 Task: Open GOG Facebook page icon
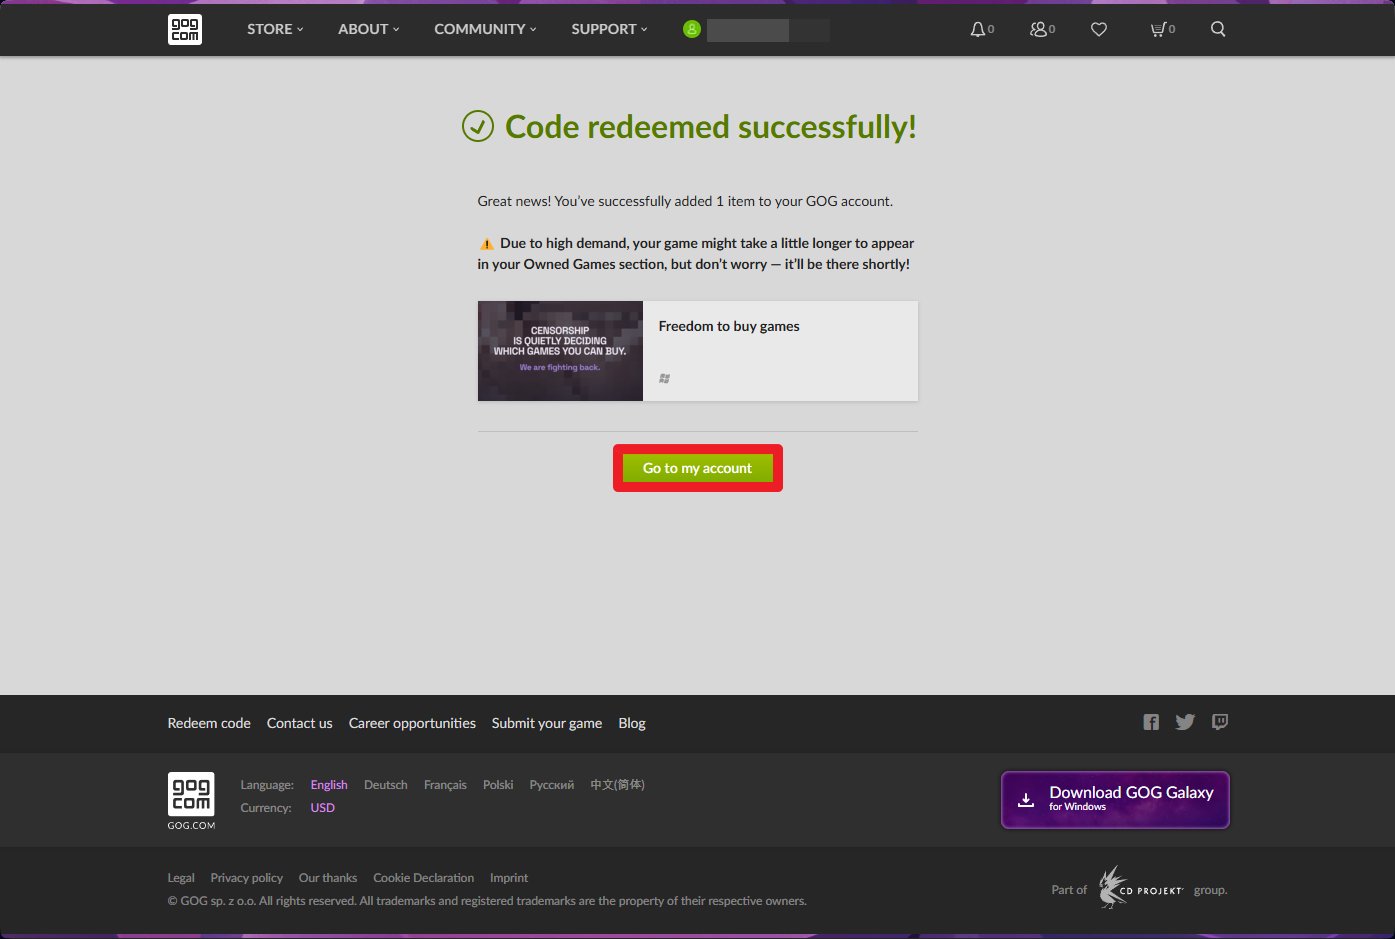click(1151, 722)
